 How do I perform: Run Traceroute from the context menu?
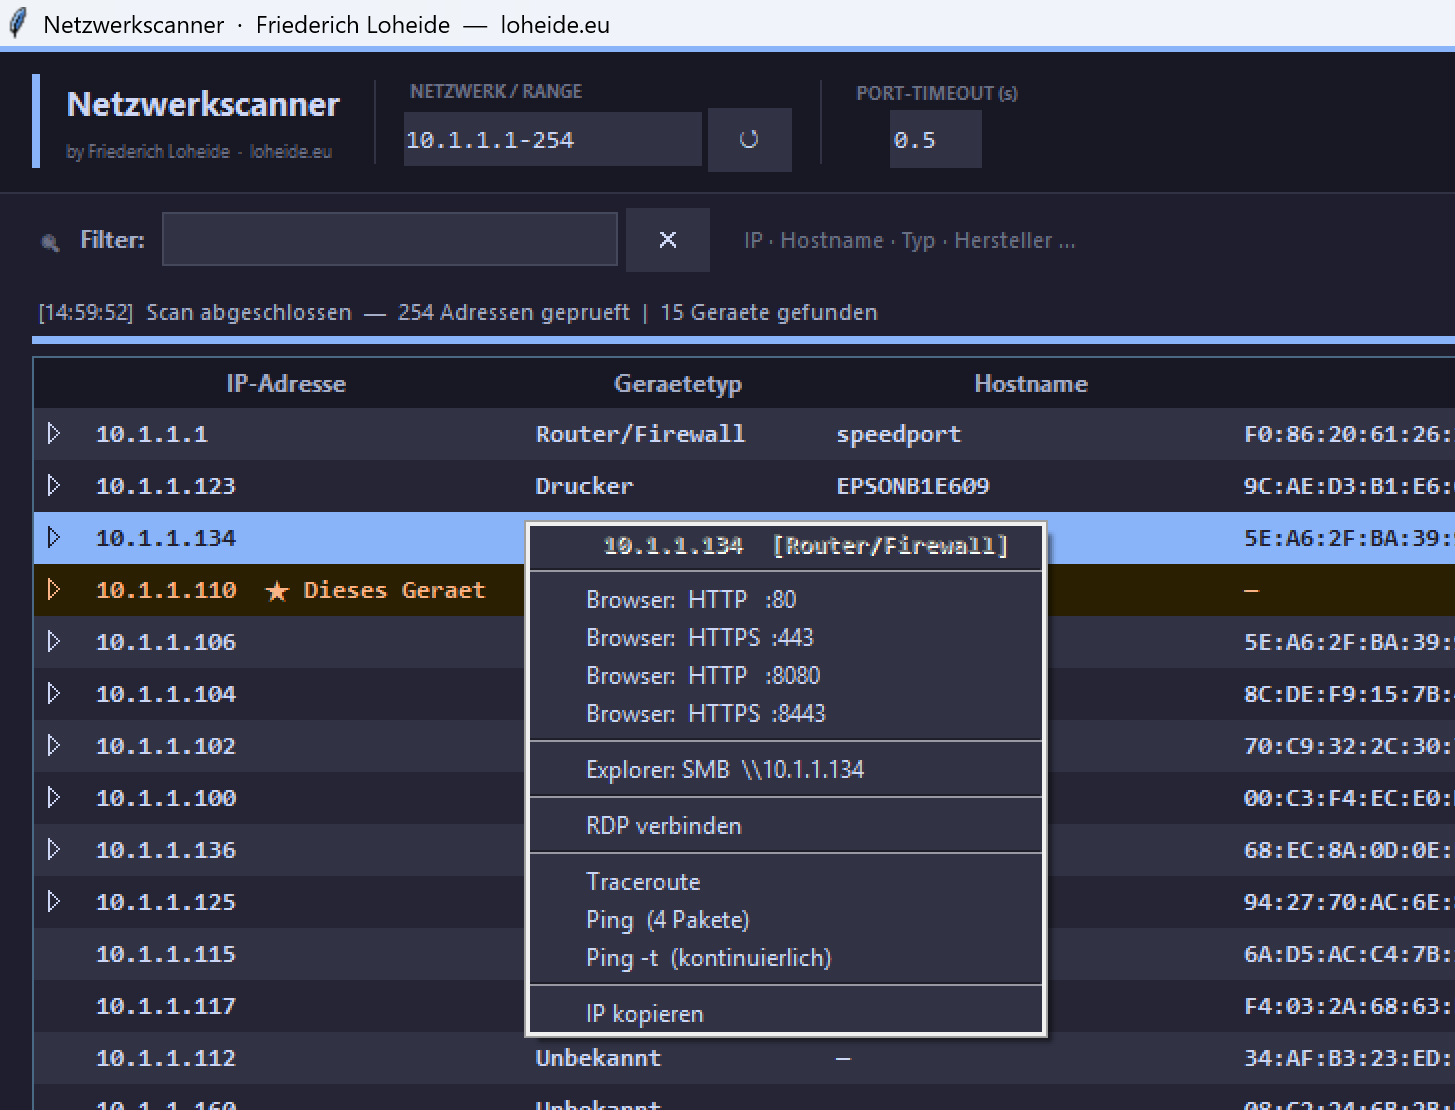click(643, 882)
